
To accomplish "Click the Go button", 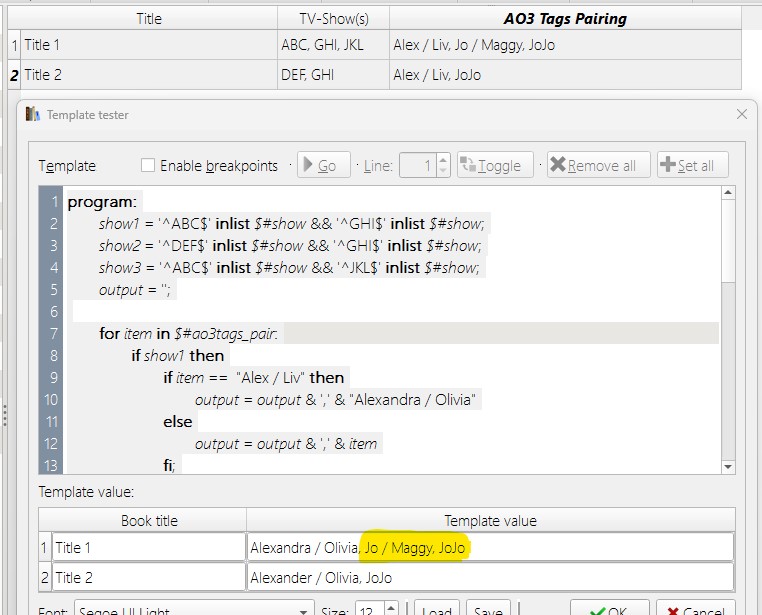I will coord(324,165).
